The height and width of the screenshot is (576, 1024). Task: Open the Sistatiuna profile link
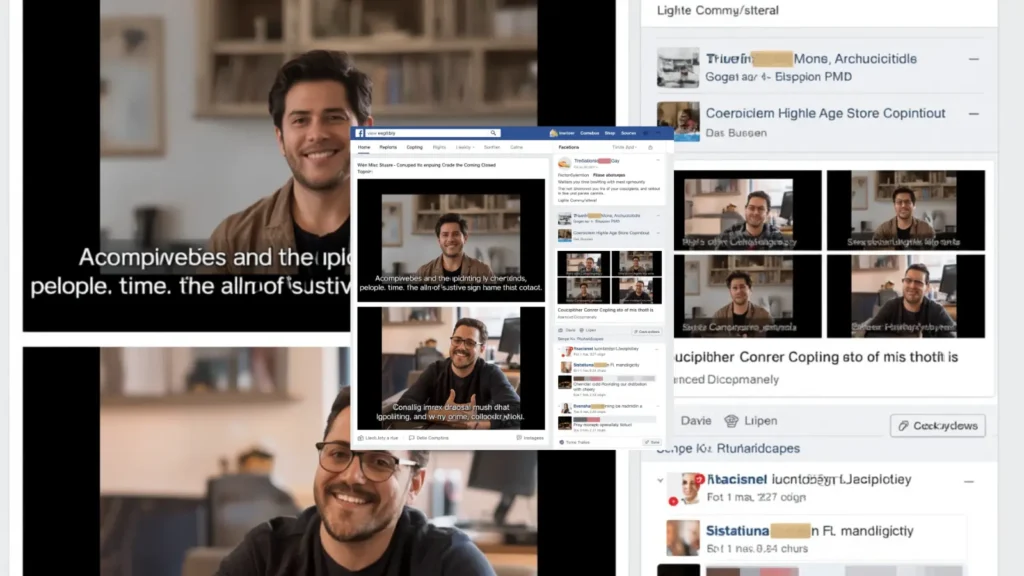pyautogui.click(x=737, y=531)
